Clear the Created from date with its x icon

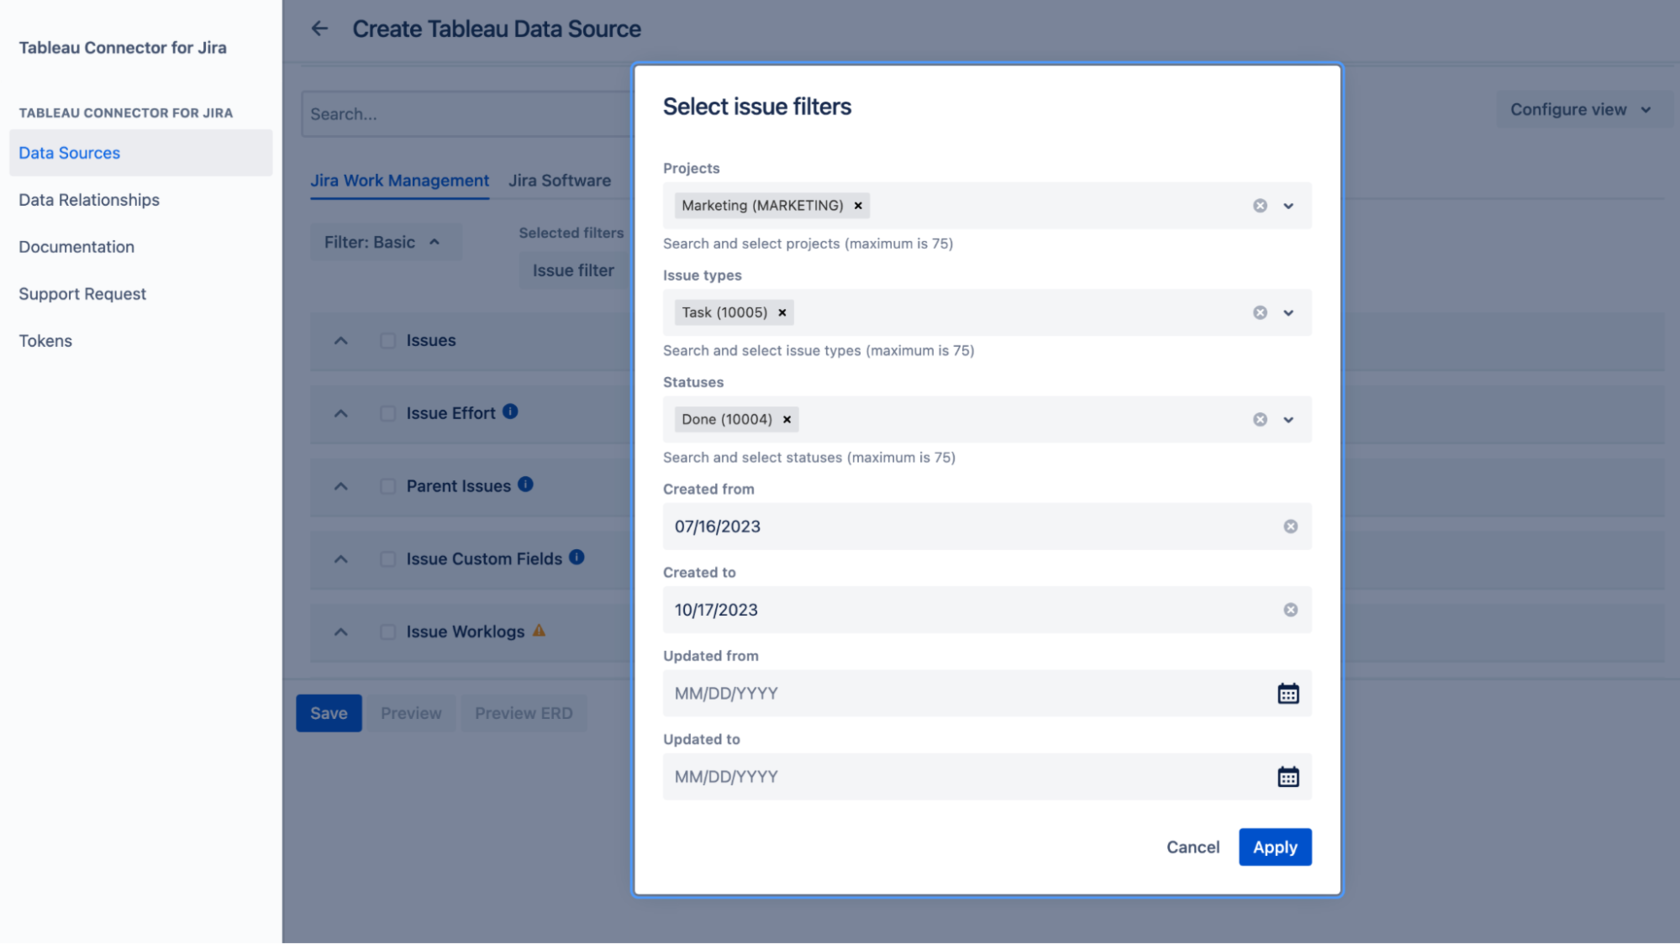pos(1290,526)
